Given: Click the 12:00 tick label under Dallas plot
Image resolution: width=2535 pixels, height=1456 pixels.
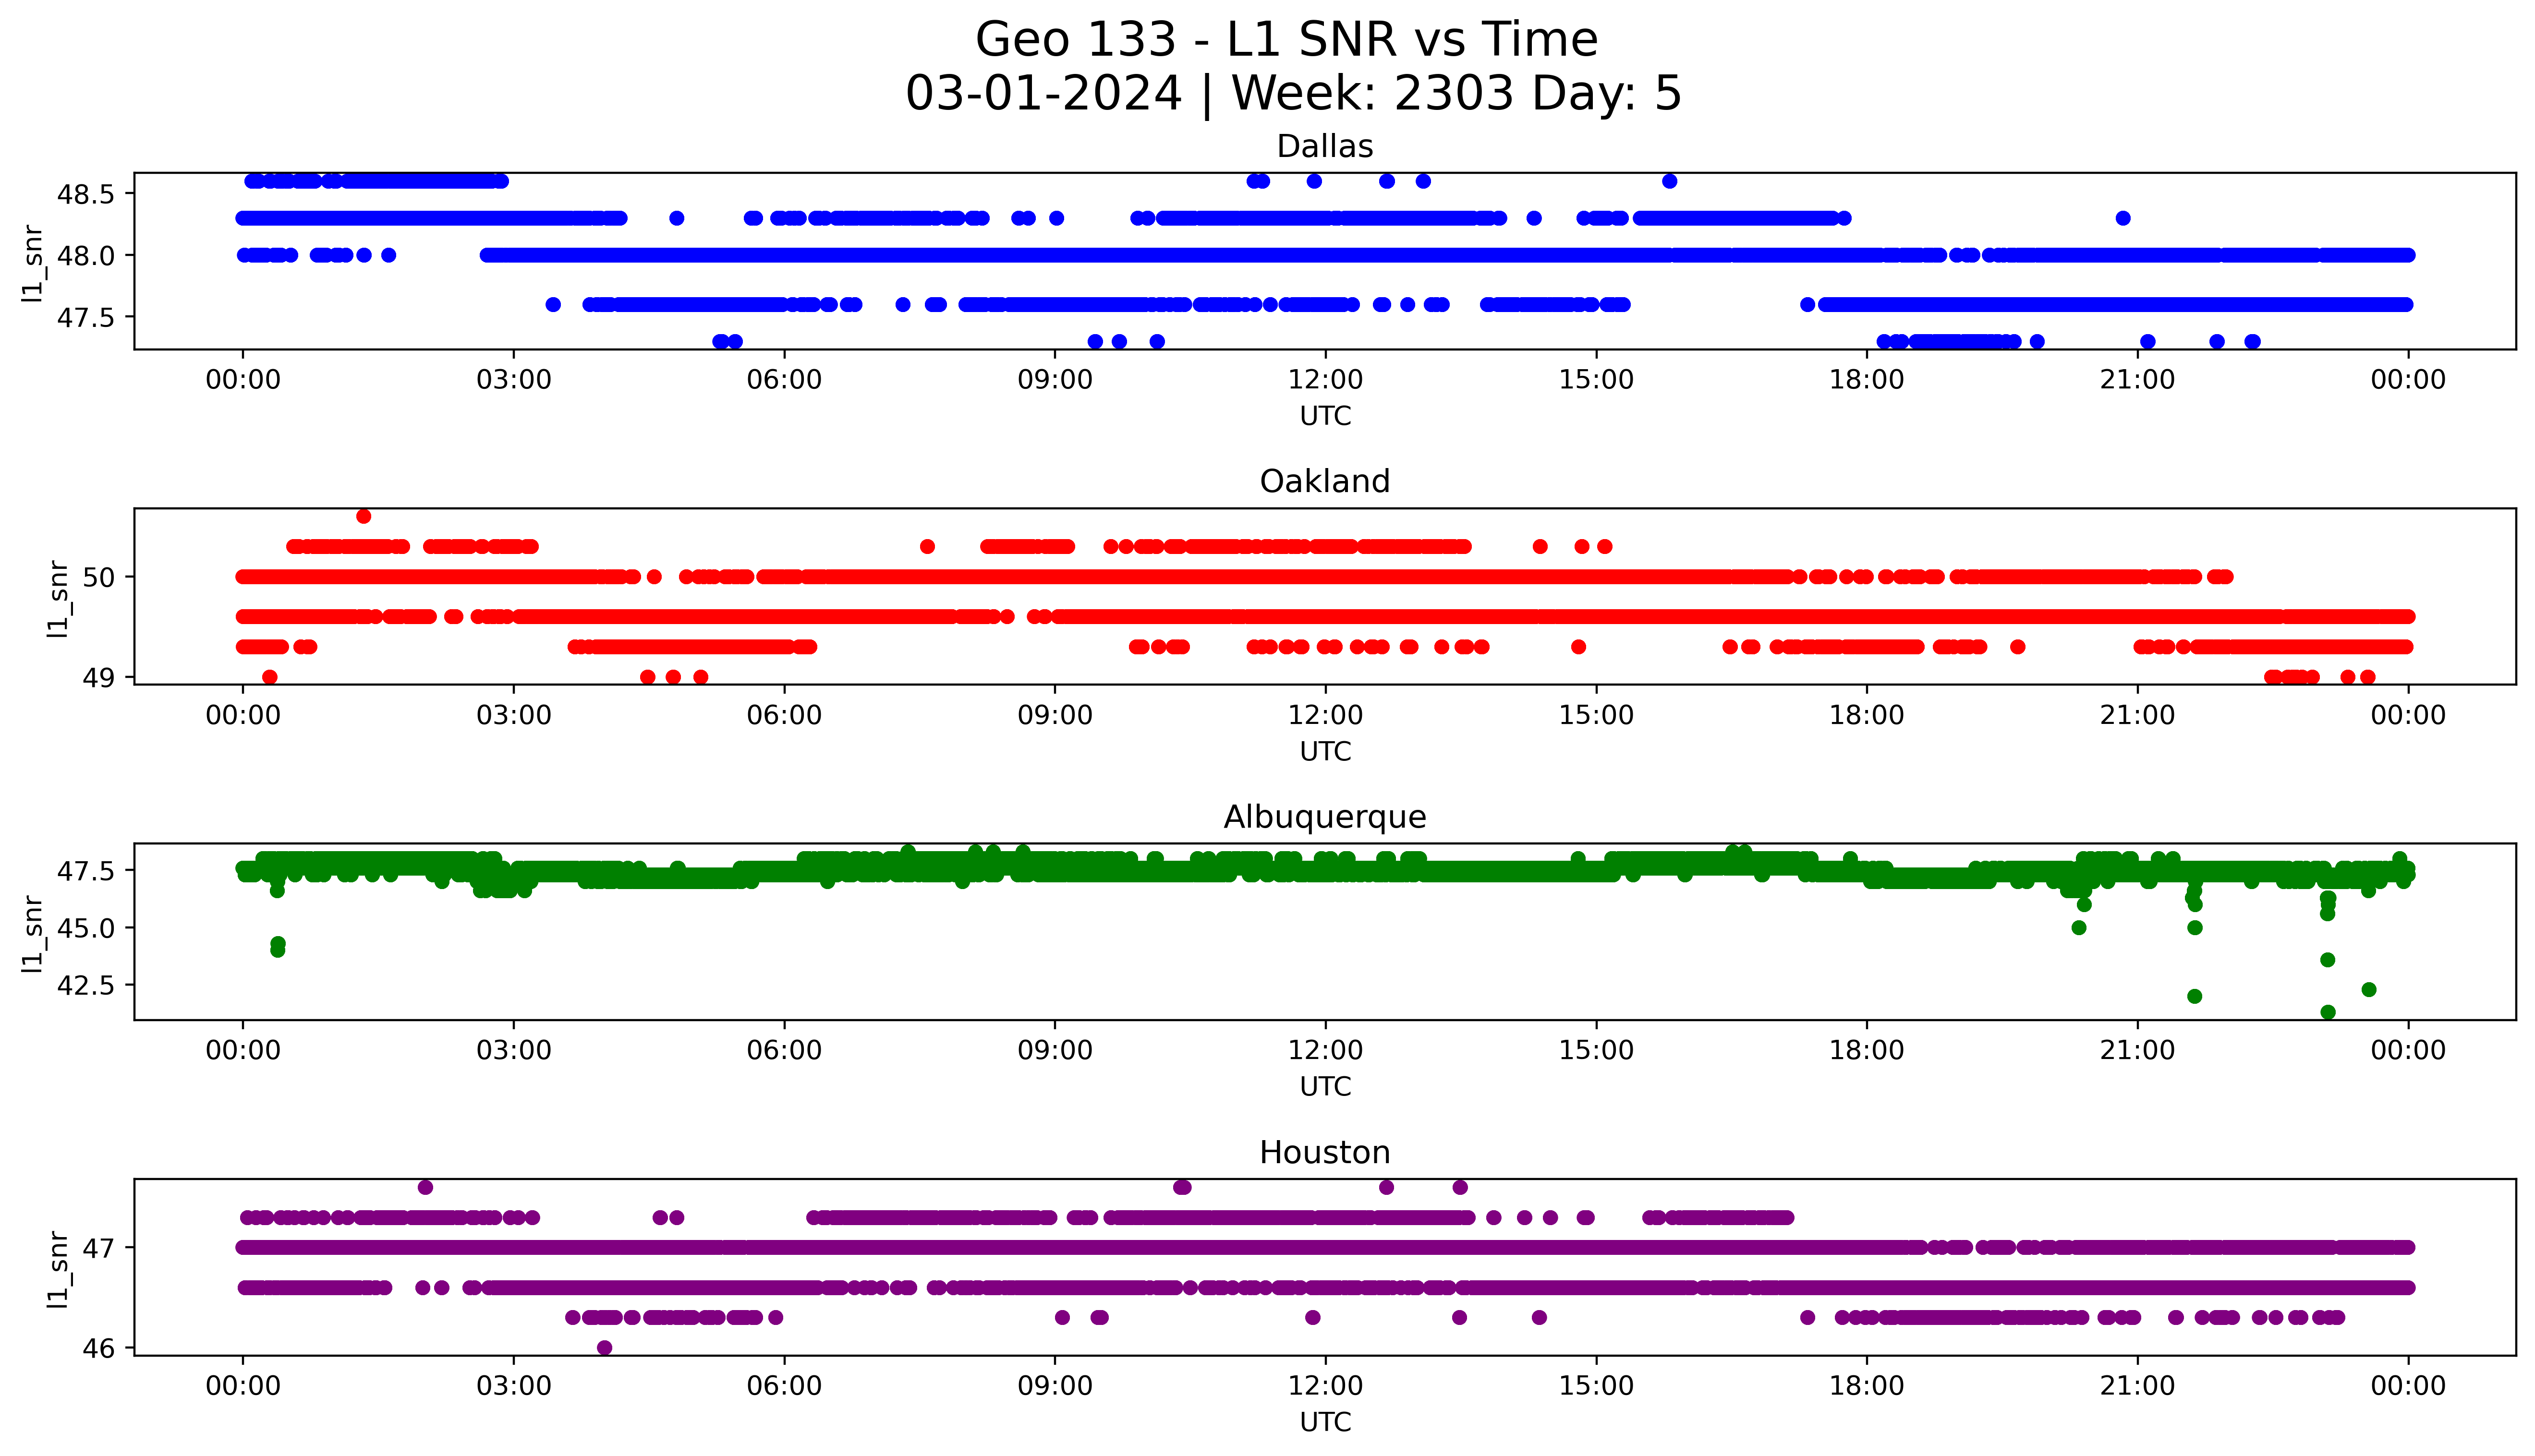Looking at the screenshot, I should 1326,380.
